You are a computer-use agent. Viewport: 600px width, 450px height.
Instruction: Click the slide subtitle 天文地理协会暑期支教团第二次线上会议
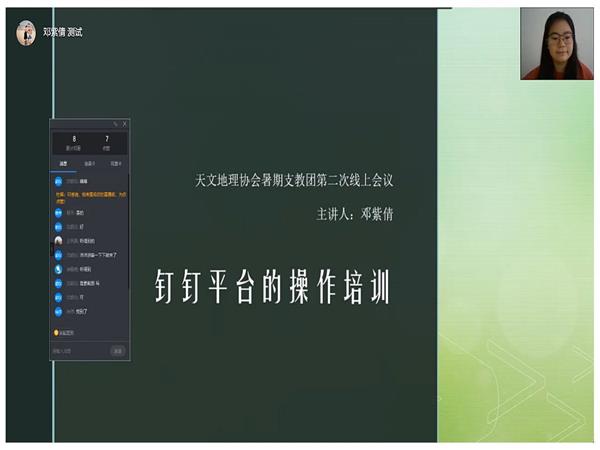coord(294,180)
